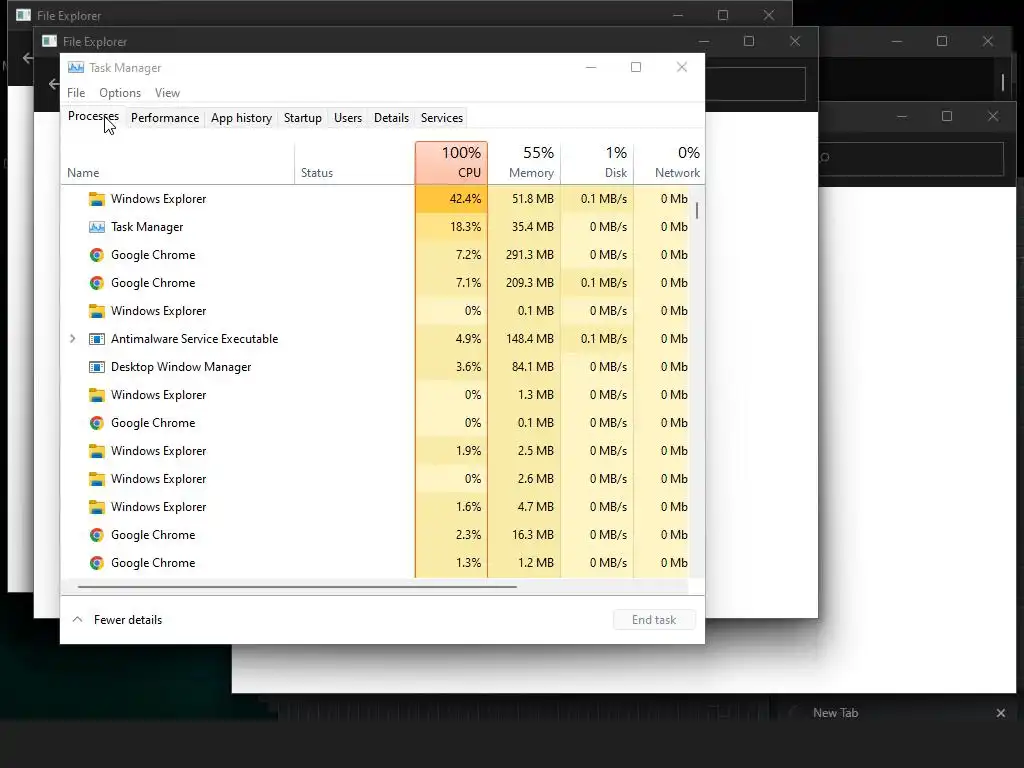This screenshot has width=1024, height=768.
Task: Expand the Antimalware Service Executable group
Action: pos(72,339)
